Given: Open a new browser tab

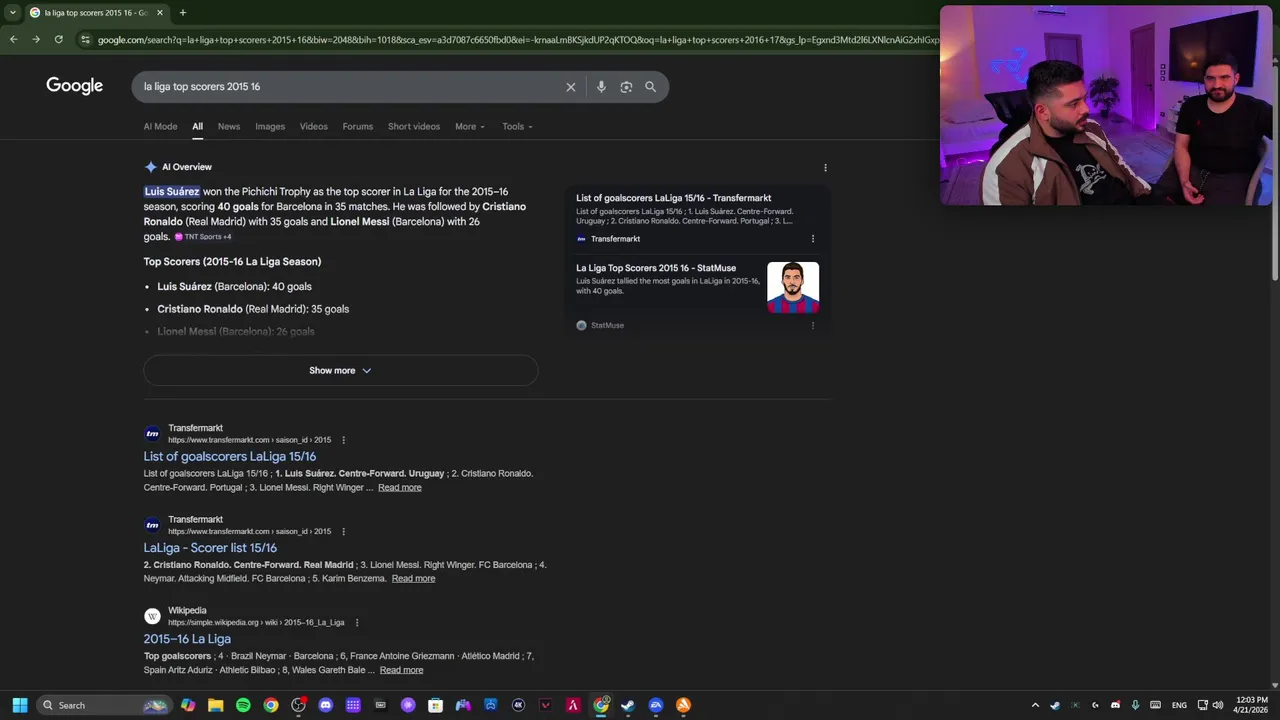Looking at the screenshot, I should coord(182,13).
